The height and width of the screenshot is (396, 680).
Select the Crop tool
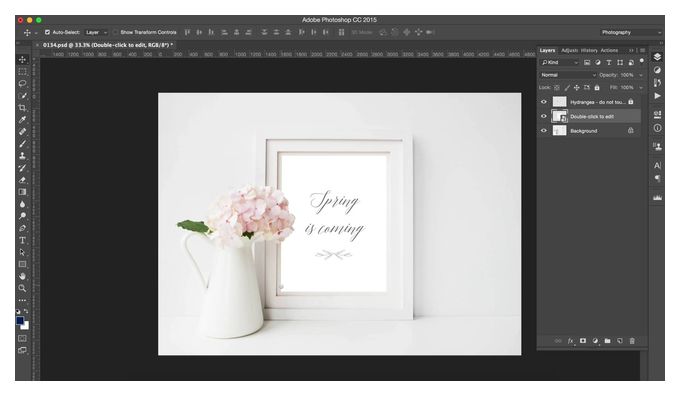tap(23, 108)
